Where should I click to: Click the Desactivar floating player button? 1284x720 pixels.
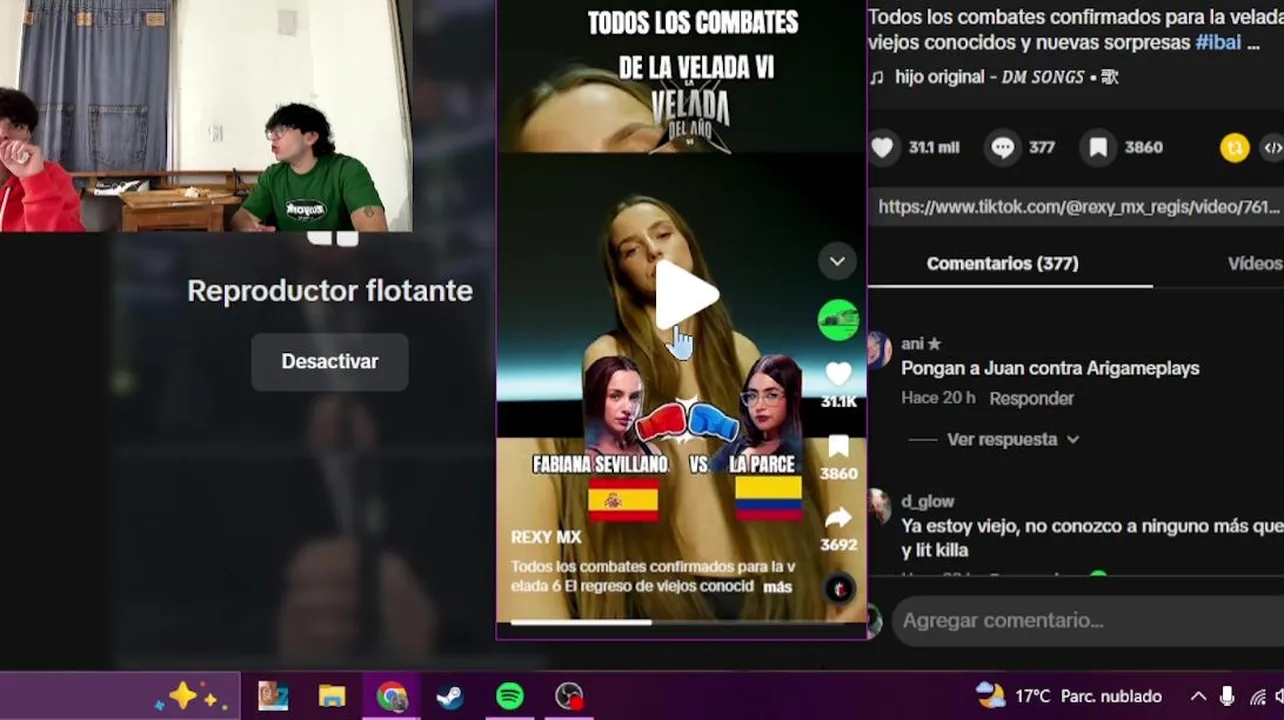(x=329, y=362)
